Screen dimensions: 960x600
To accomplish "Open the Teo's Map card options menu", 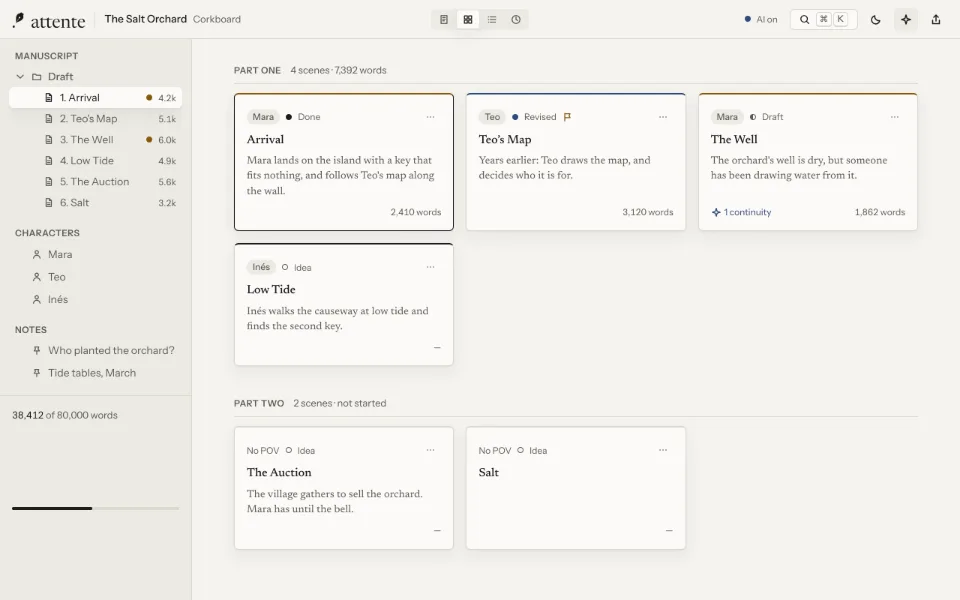I will click(662, 117).
